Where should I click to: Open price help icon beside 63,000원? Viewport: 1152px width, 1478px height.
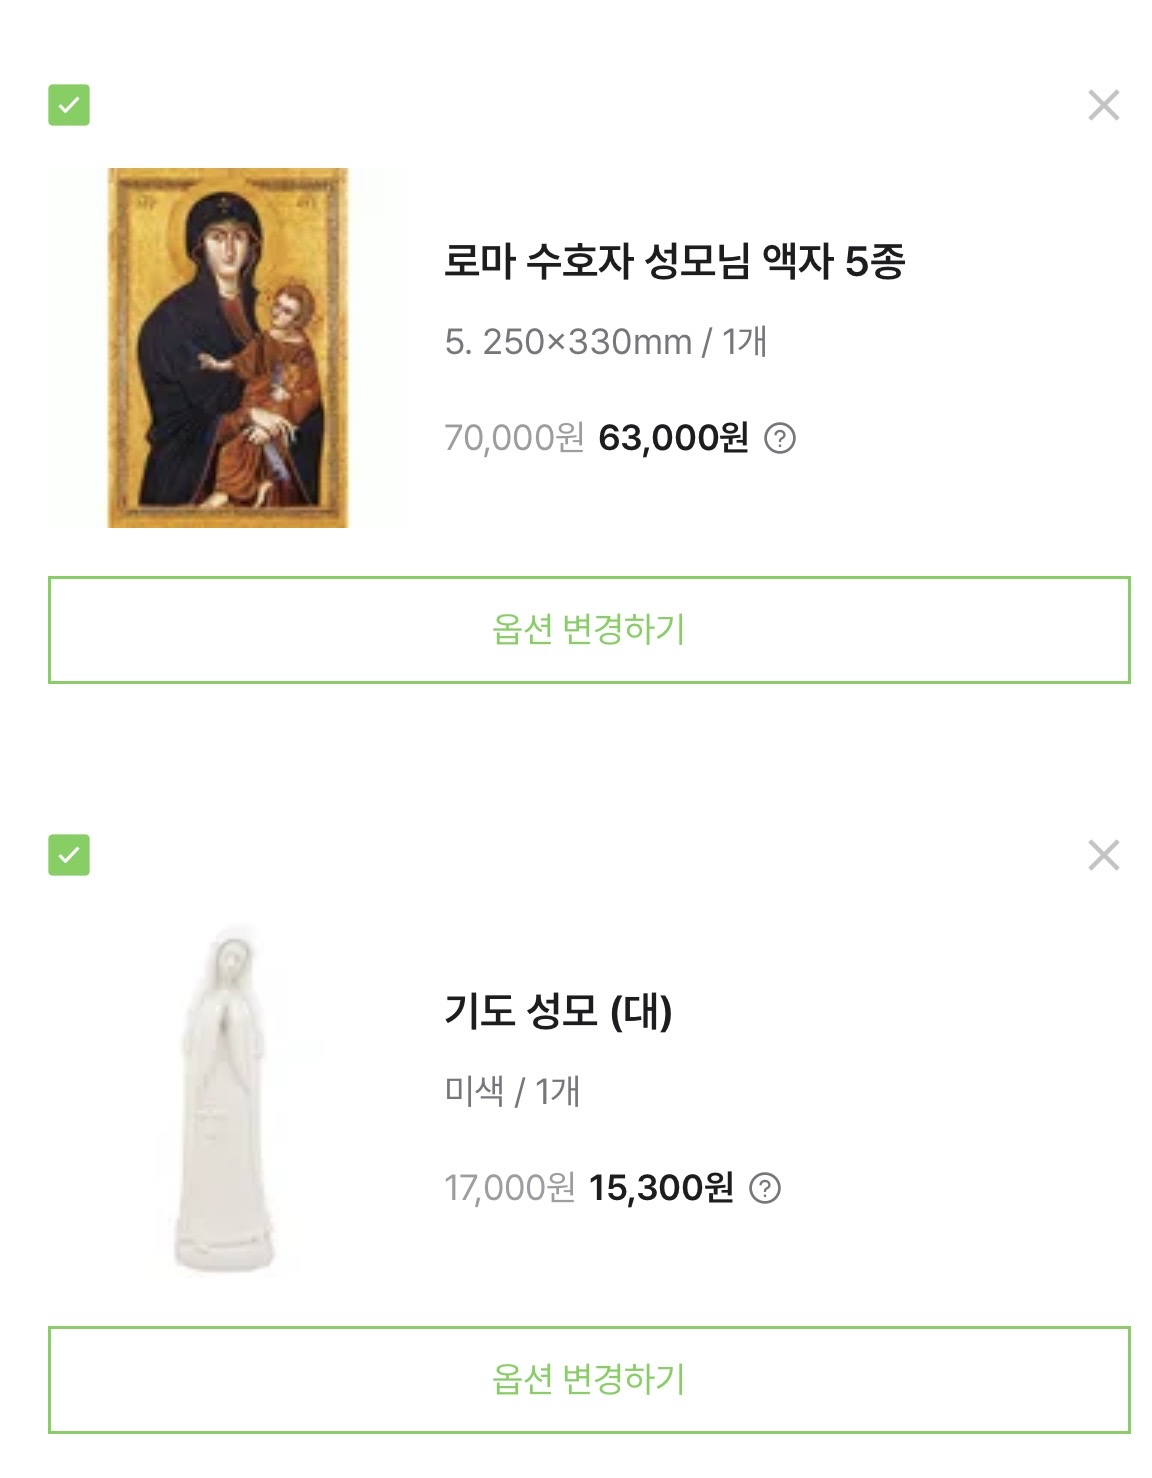pos(780,438)
